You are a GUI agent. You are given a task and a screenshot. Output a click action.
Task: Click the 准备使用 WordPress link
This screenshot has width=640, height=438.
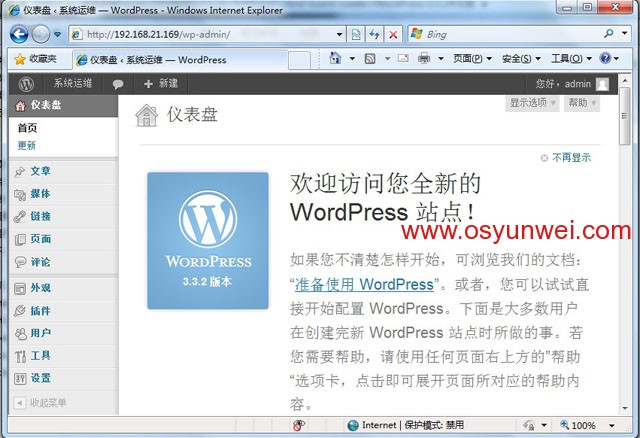coord(364,284)
